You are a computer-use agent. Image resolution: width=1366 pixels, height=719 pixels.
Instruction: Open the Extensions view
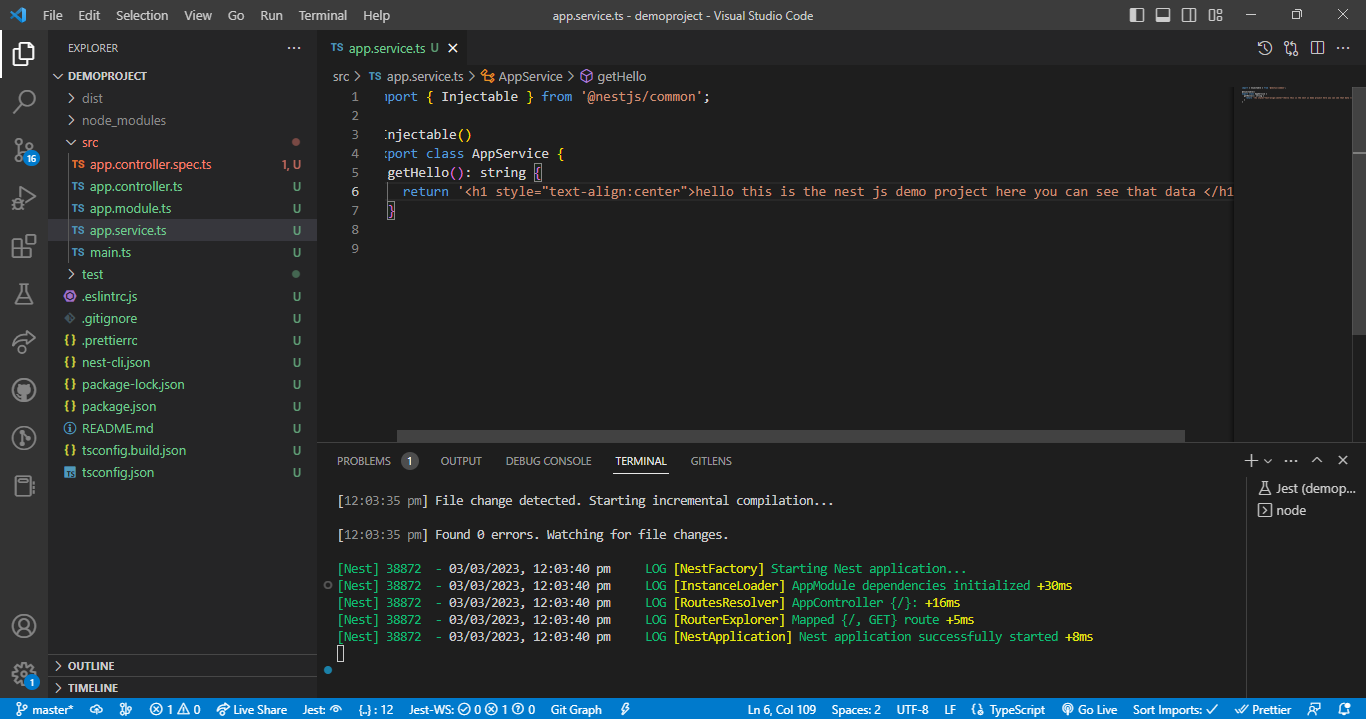[x=24, y=247]
